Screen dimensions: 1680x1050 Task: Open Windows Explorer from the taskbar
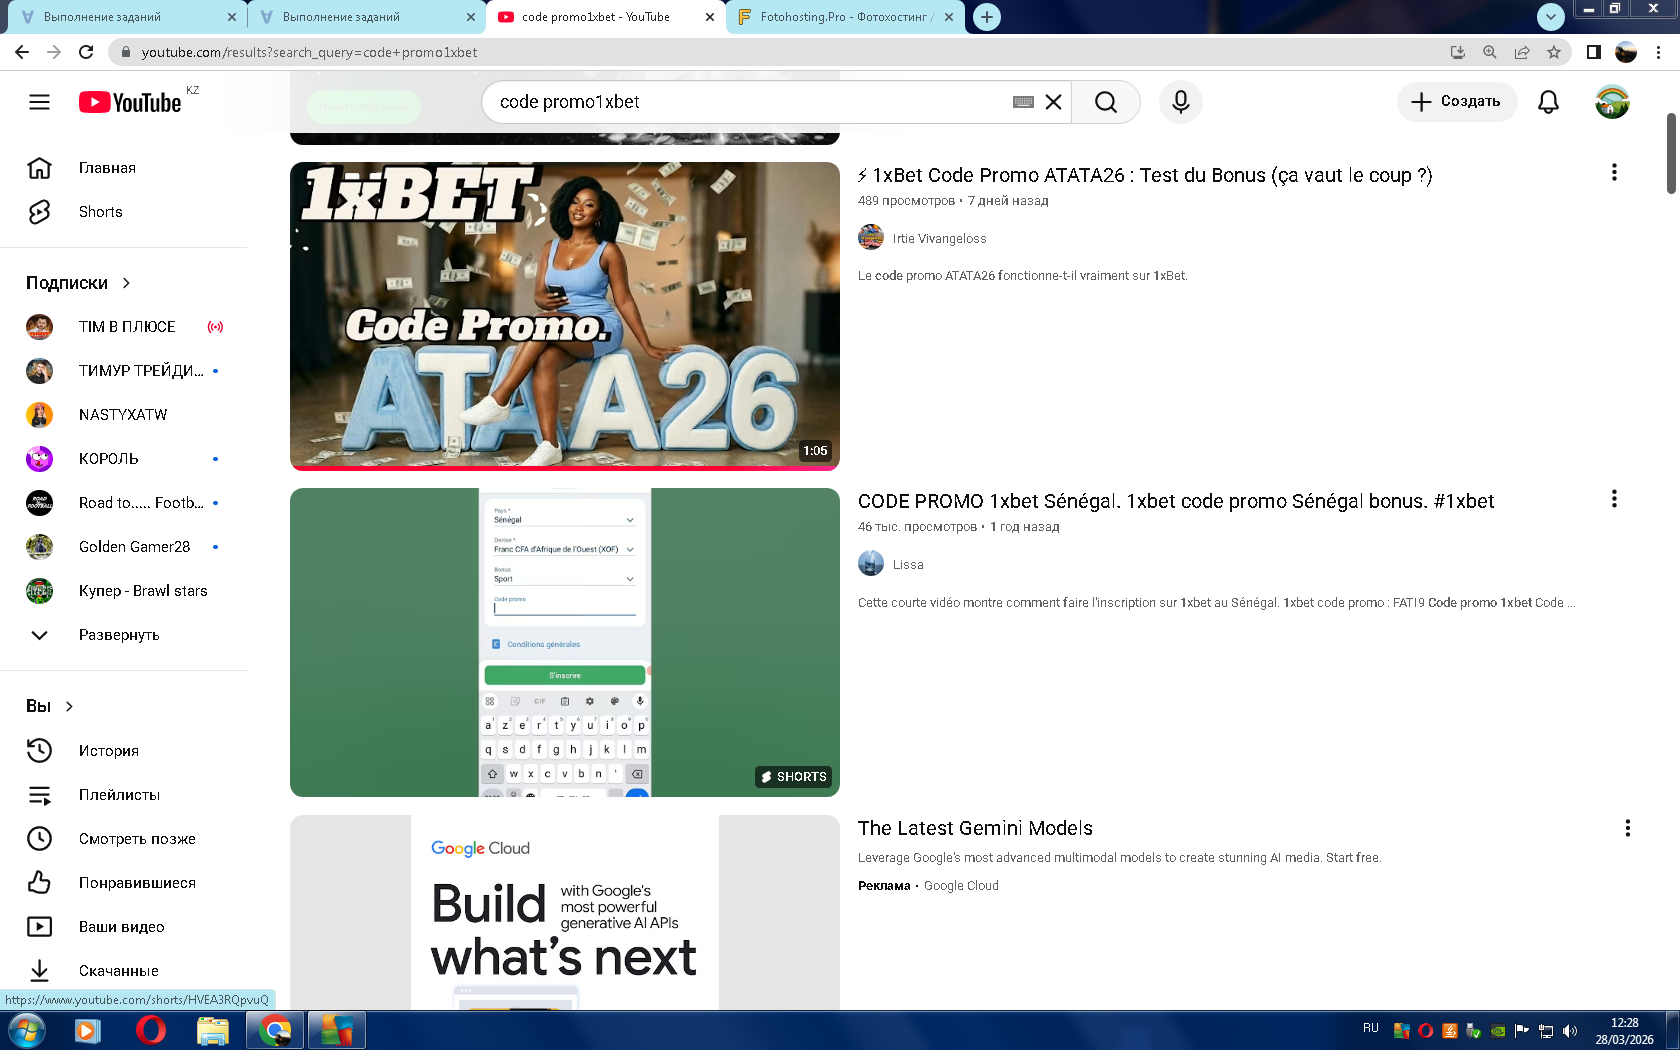(212, 1030)
